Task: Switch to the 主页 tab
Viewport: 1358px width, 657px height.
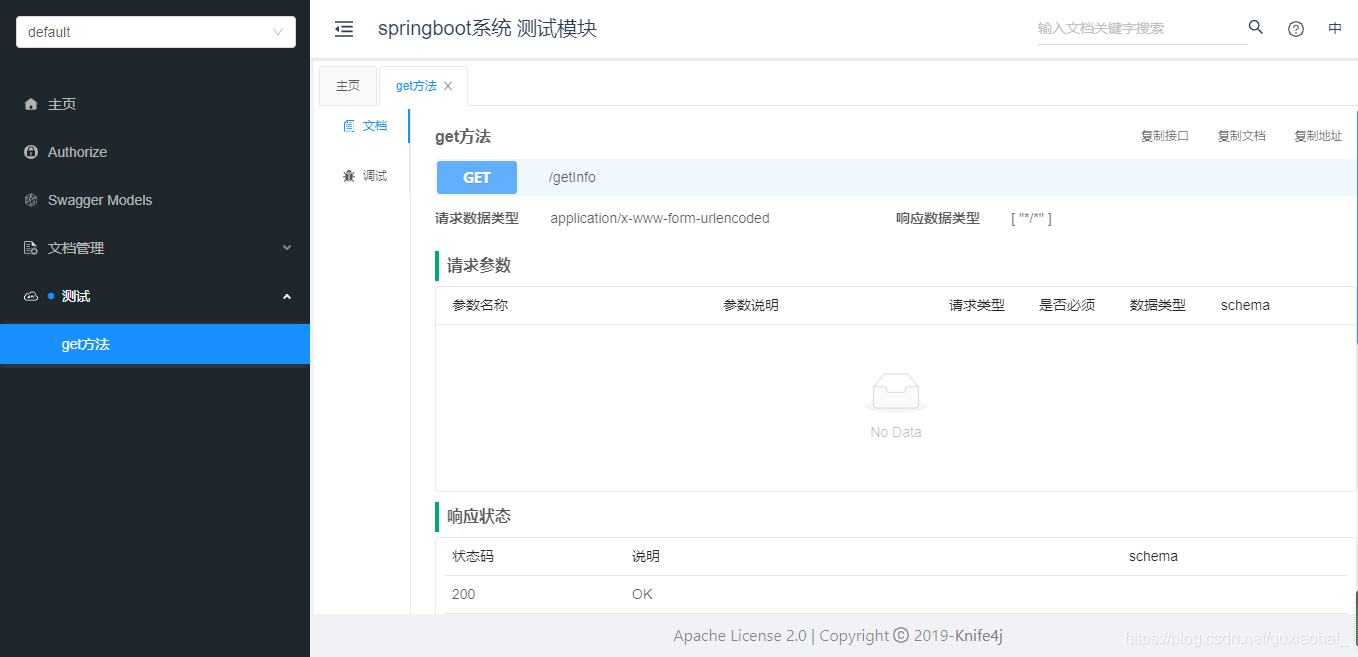Action: (x=348, y=85)
